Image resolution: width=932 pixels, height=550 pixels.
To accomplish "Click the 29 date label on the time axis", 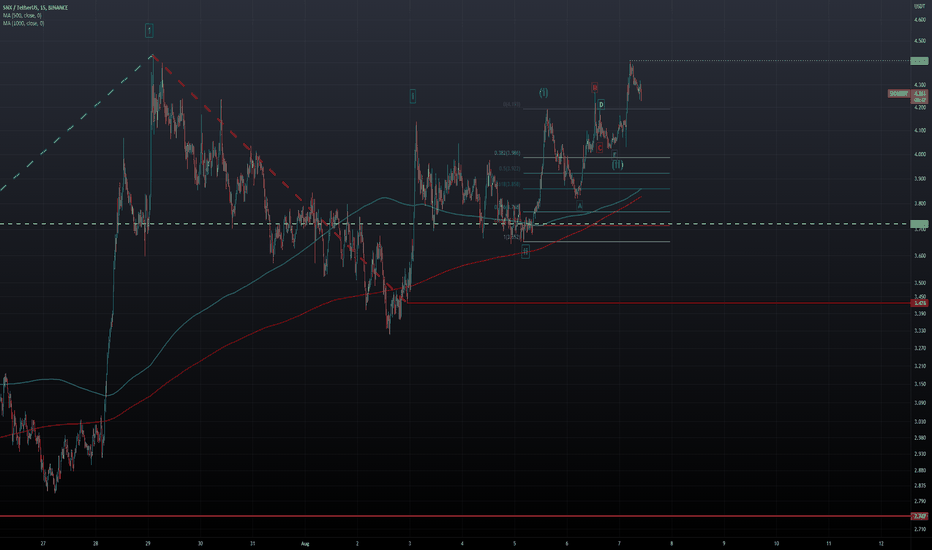I will tap(148, 543).
